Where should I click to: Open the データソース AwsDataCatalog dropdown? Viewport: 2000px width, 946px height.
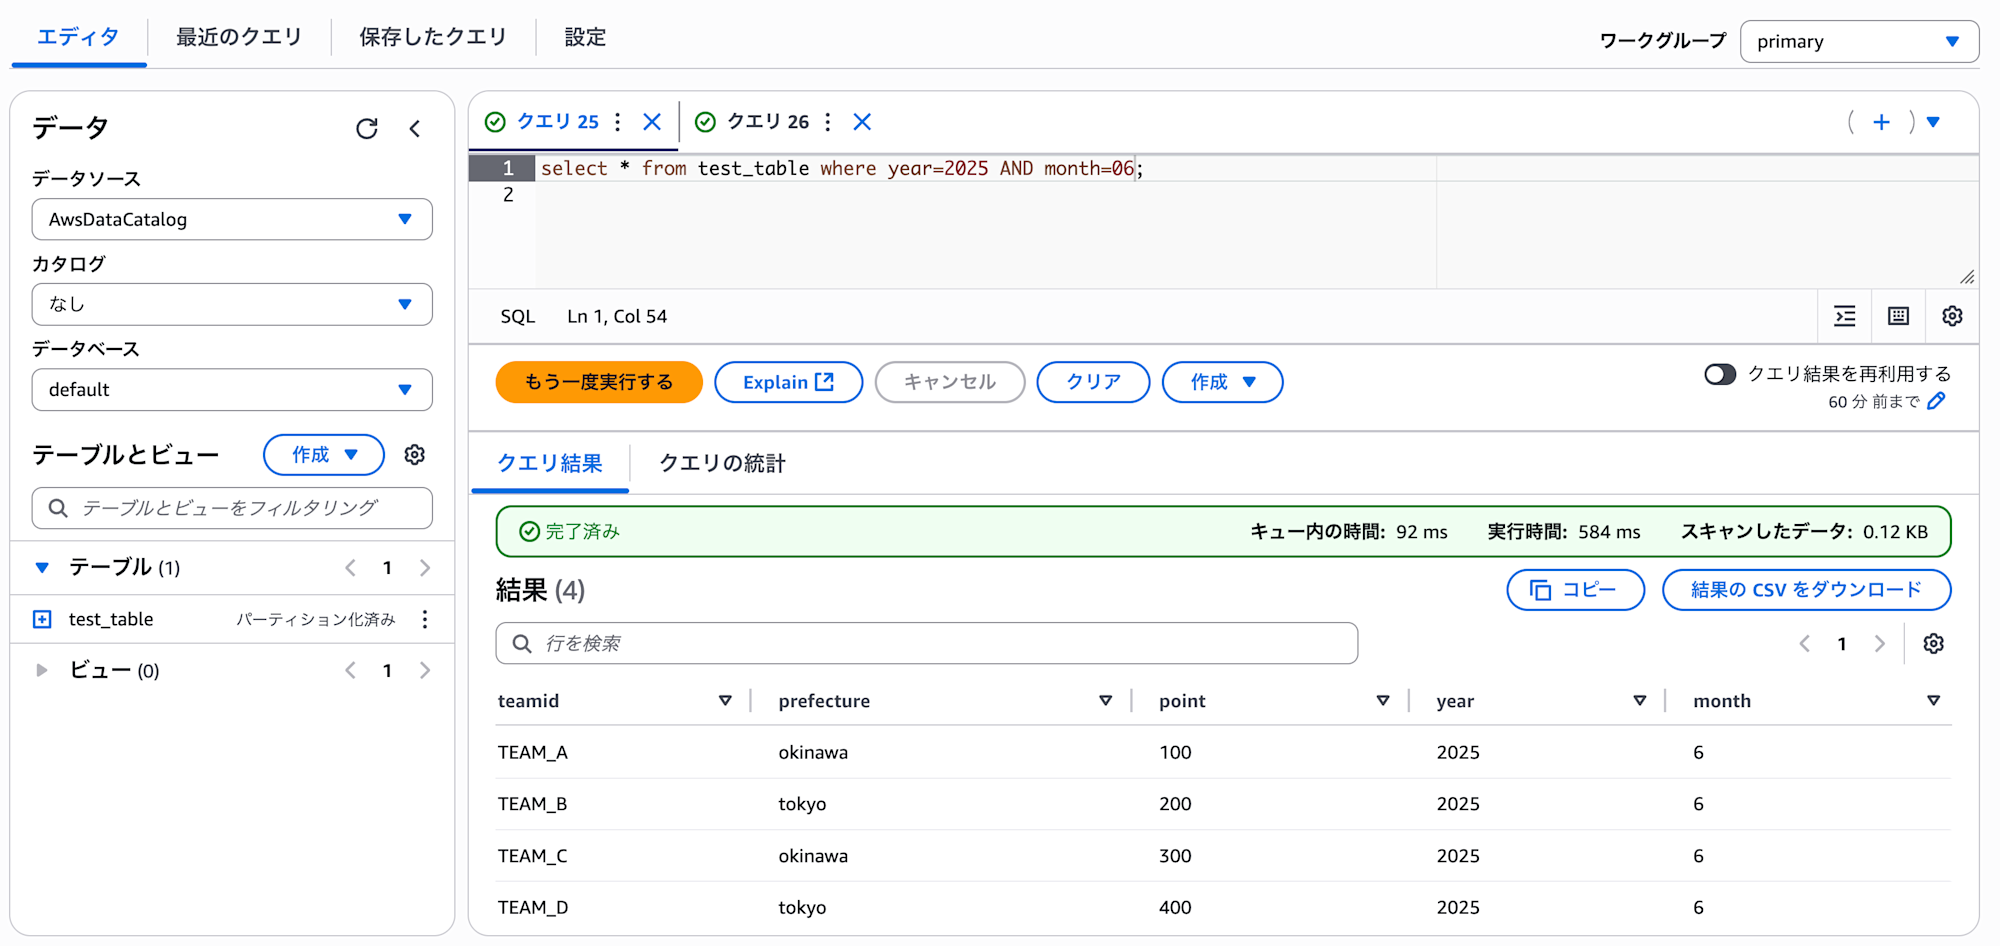coord(232,219)
